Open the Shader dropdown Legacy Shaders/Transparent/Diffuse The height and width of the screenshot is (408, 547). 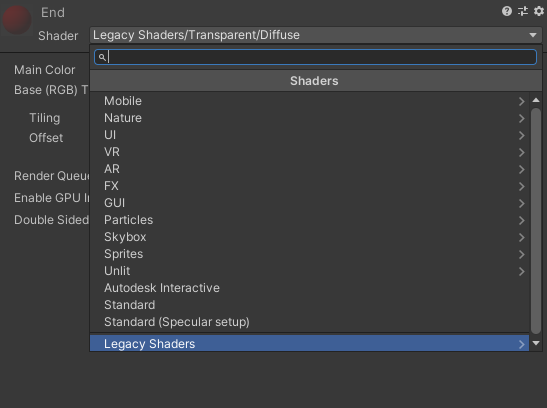pos(315,35)
